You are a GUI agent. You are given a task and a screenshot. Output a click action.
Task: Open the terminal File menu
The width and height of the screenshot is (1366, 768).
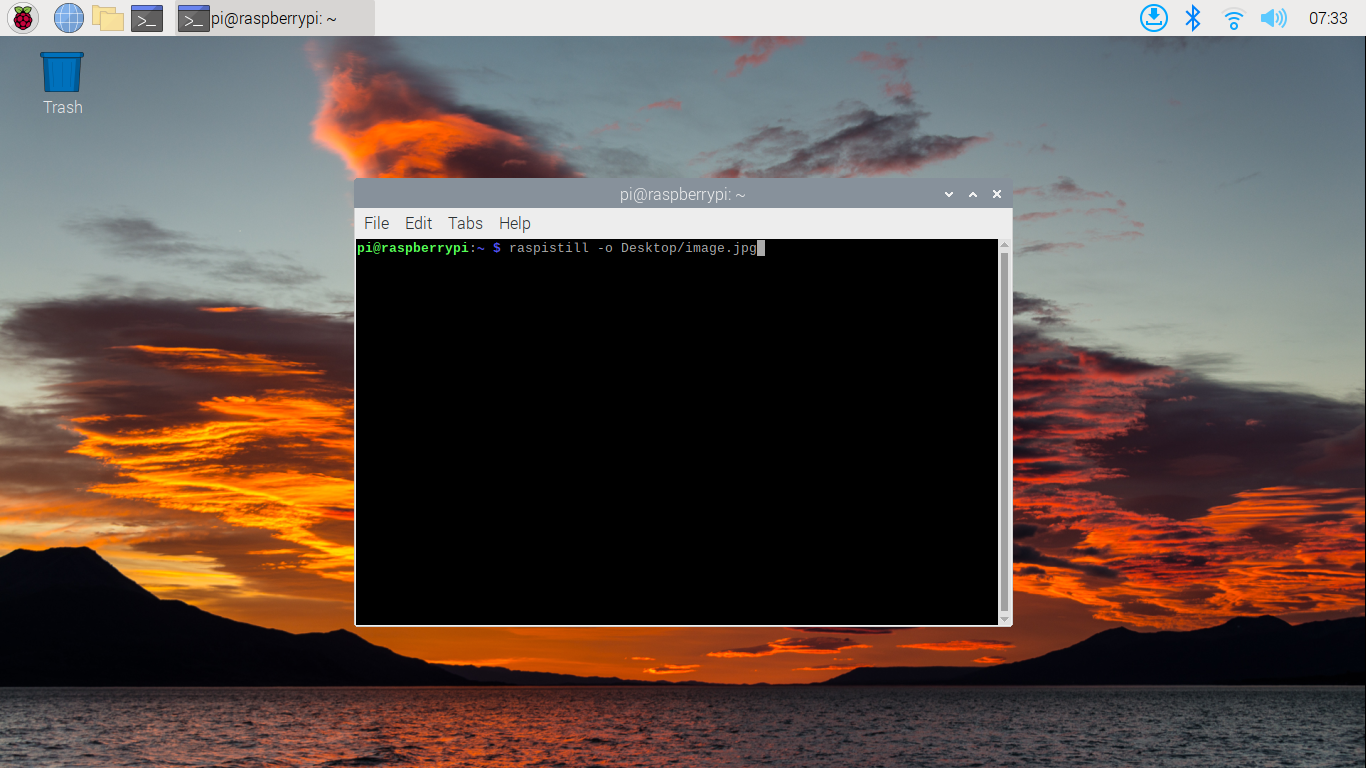pos(377,223)
